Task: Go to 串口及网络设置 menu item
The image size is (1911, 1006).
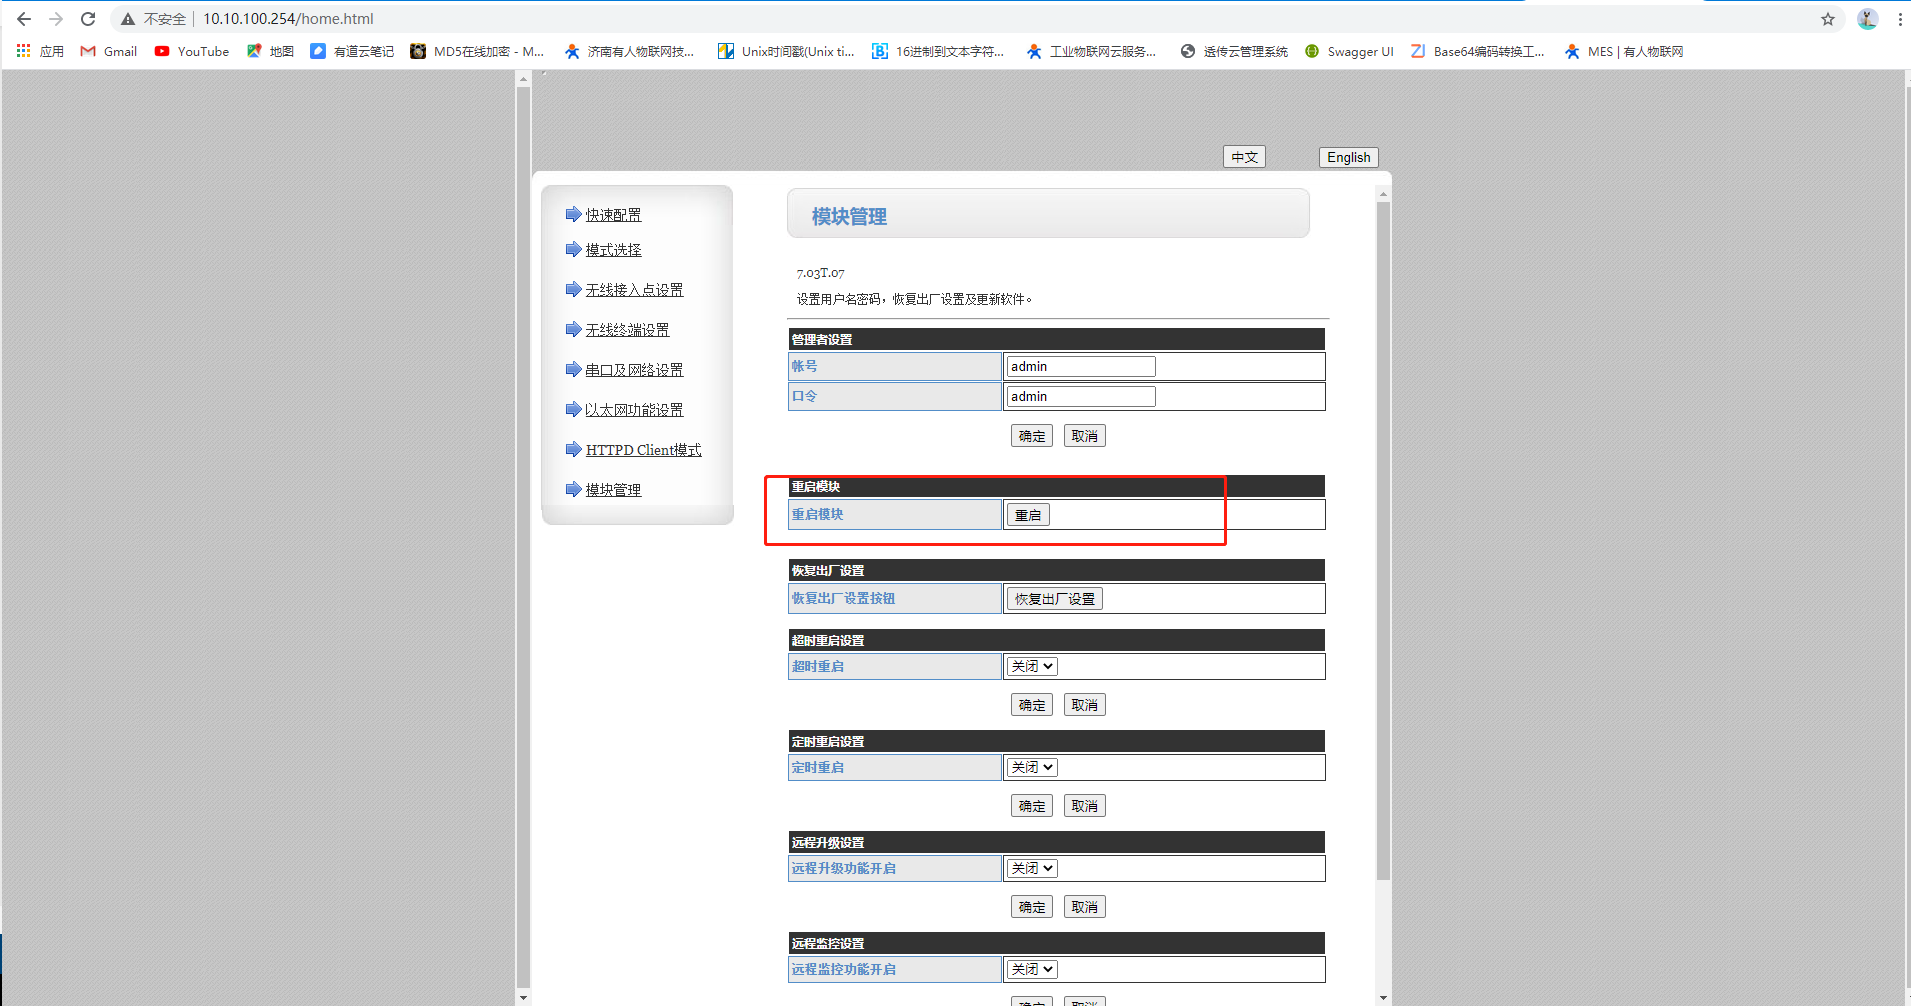Action: (634, 370)
